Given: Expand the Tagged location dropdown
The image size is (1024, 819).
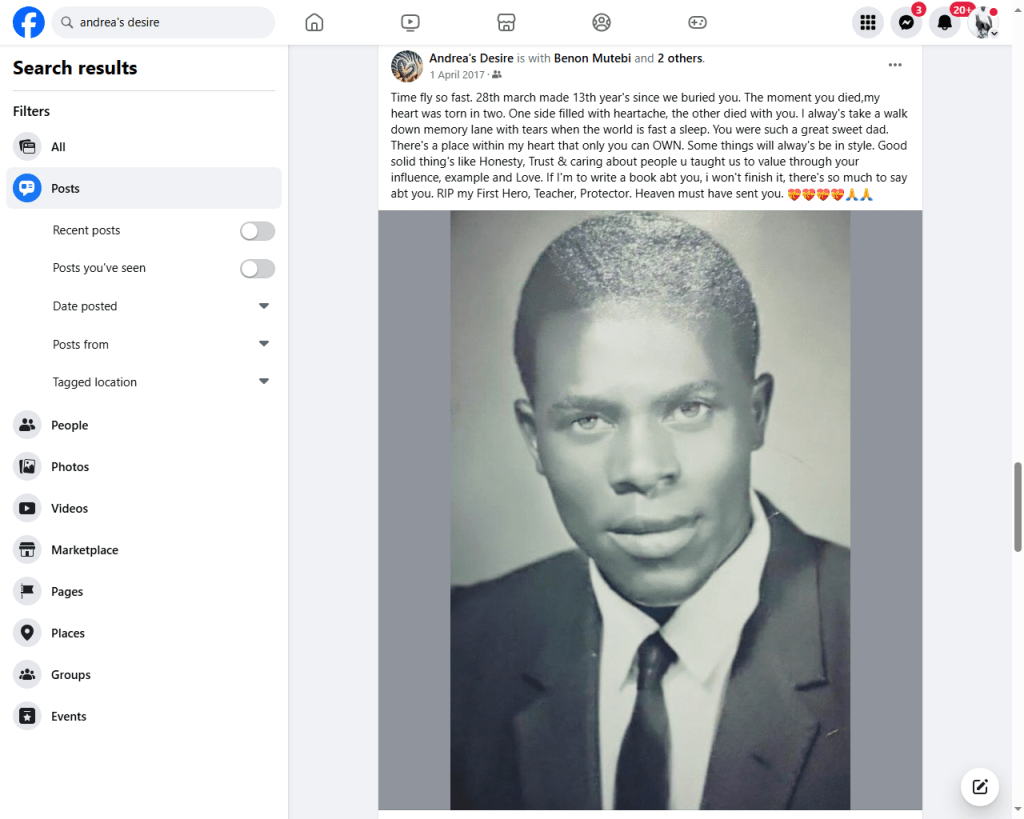Looking at the screenshot, I should 264,382.
